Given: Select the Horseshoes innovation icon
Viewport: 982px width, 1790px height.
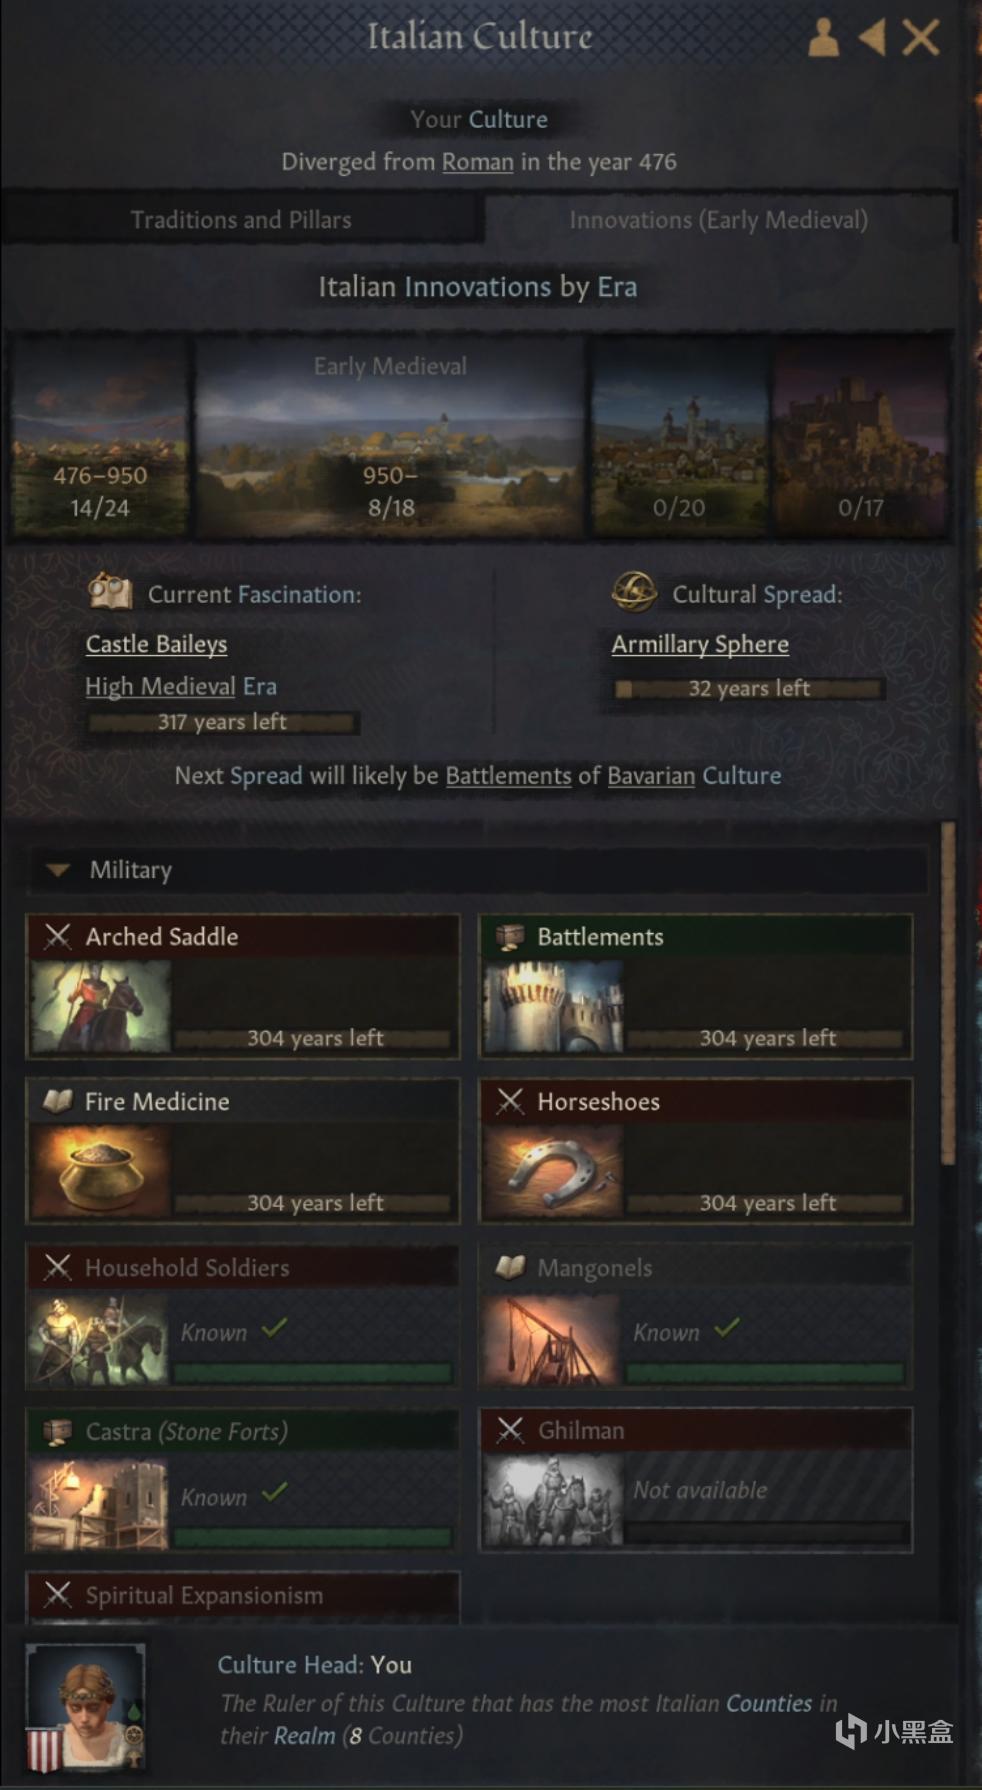Looking at the screenshot, I should pyautogui.click(x=553, y=1171).
